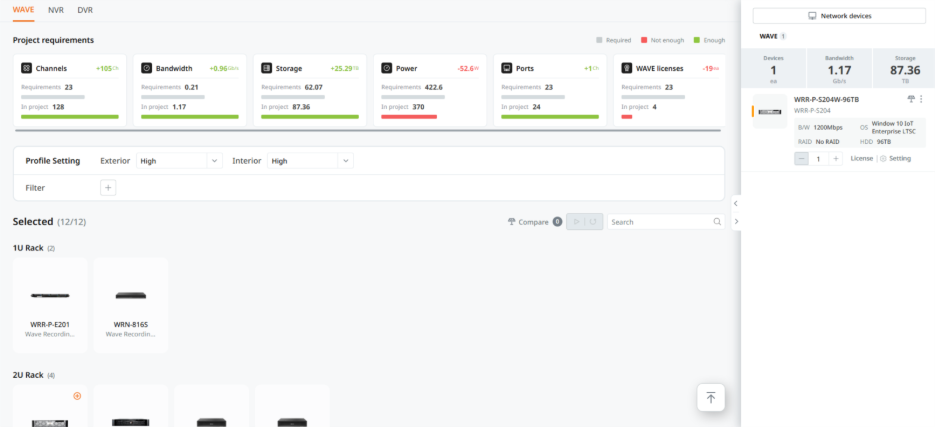This screenshot has width=936, height=427.
Task: Click the Search input field
Action: [660, 222]
